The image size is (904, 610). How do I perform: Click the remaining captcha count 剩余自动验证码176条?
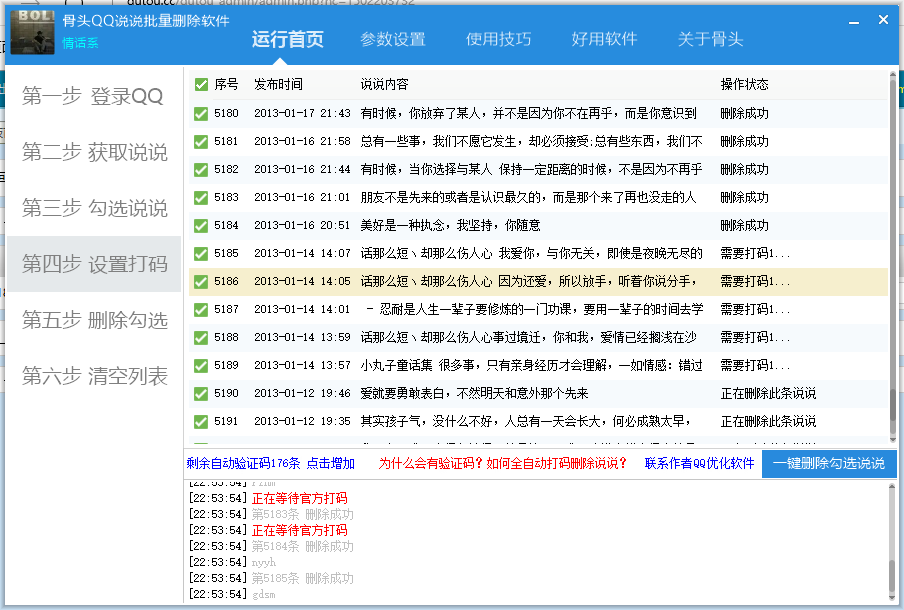point(243,464)
